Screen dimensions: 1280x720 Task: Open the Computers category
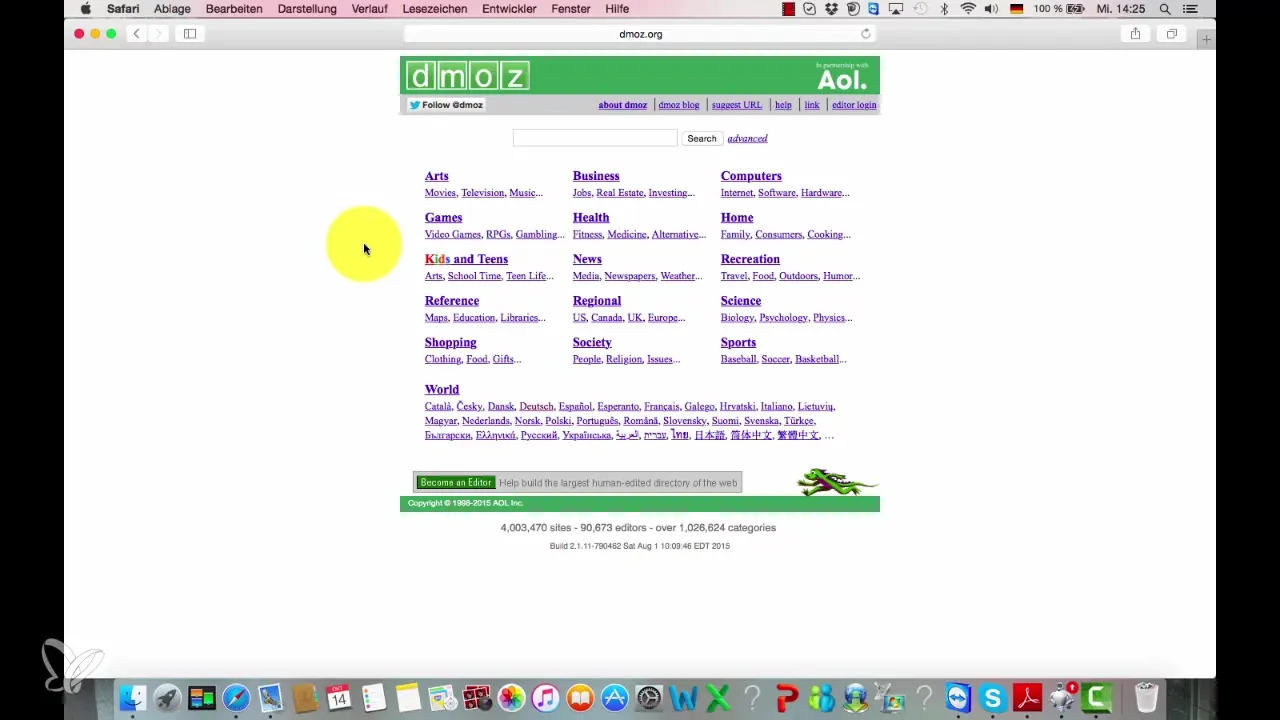[x=751, y=176]
